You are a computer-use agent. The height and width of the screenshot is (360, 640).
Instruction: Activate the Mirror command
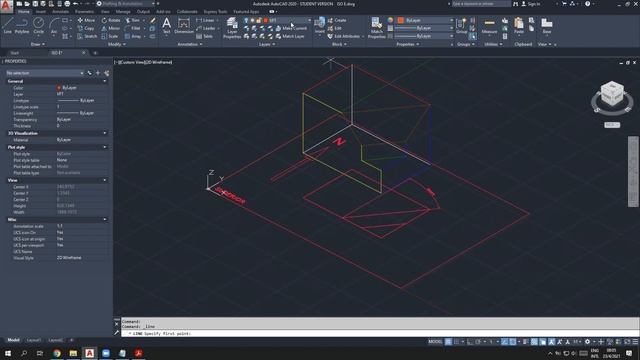tap(111, 28)
